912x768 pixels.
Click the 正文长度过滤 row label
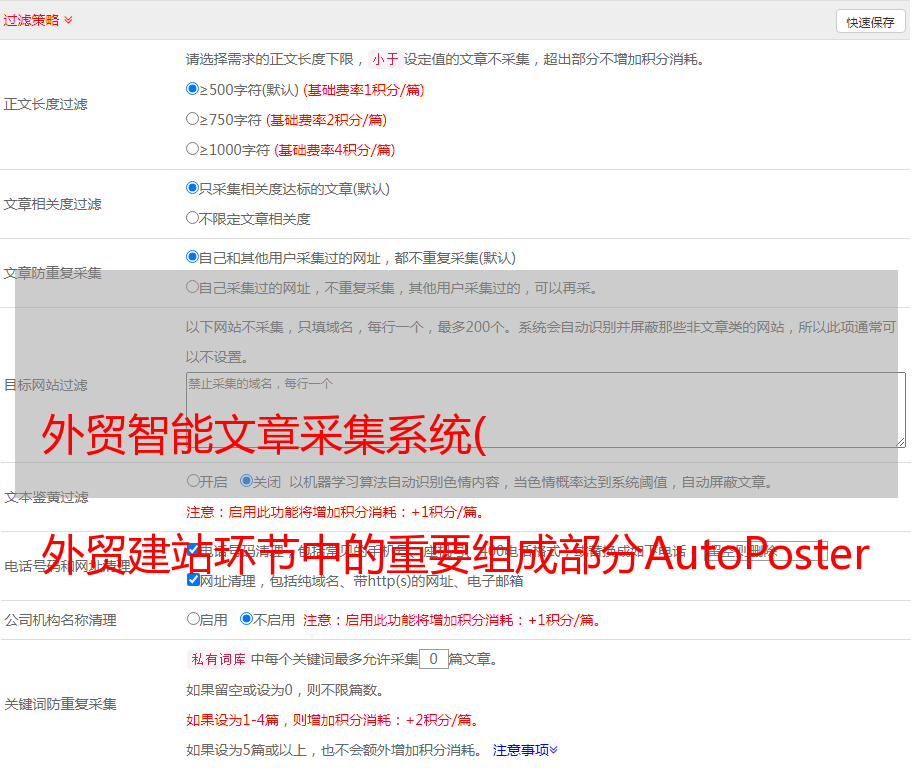pos(45,104)
